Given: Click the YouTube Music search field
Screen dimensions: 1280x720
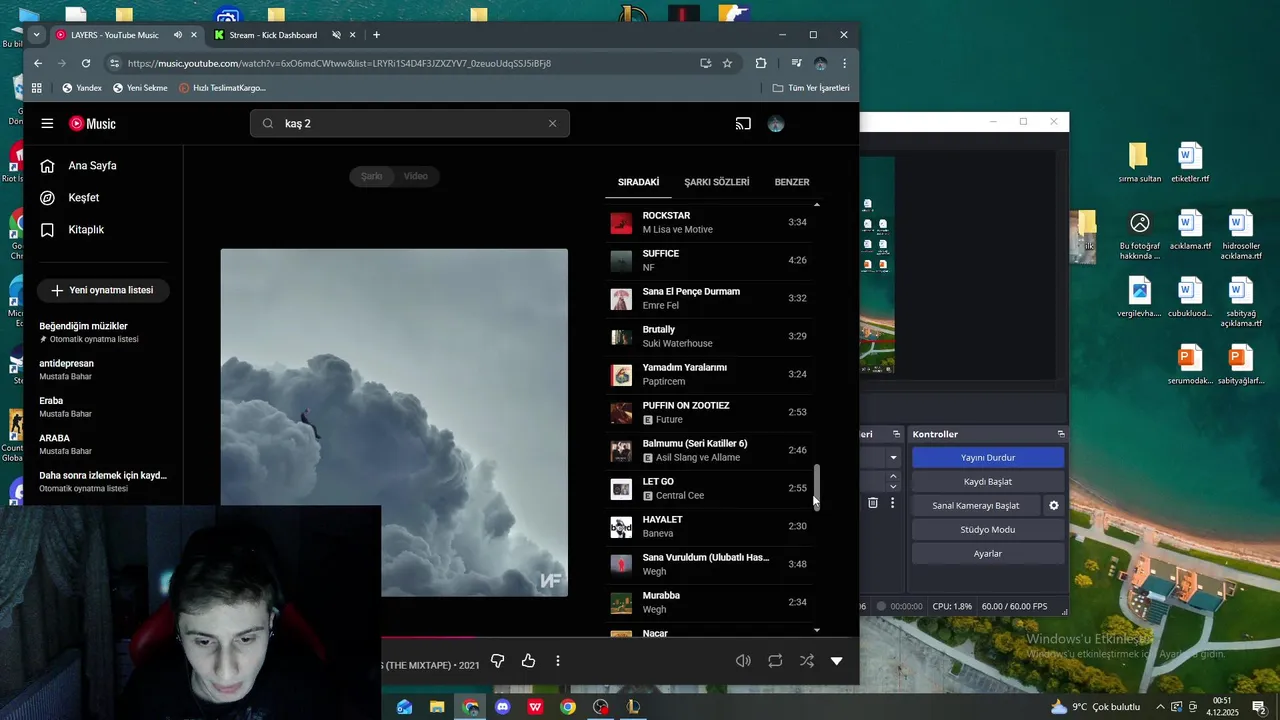Looking at the screenshot, I should coord(410,124).
